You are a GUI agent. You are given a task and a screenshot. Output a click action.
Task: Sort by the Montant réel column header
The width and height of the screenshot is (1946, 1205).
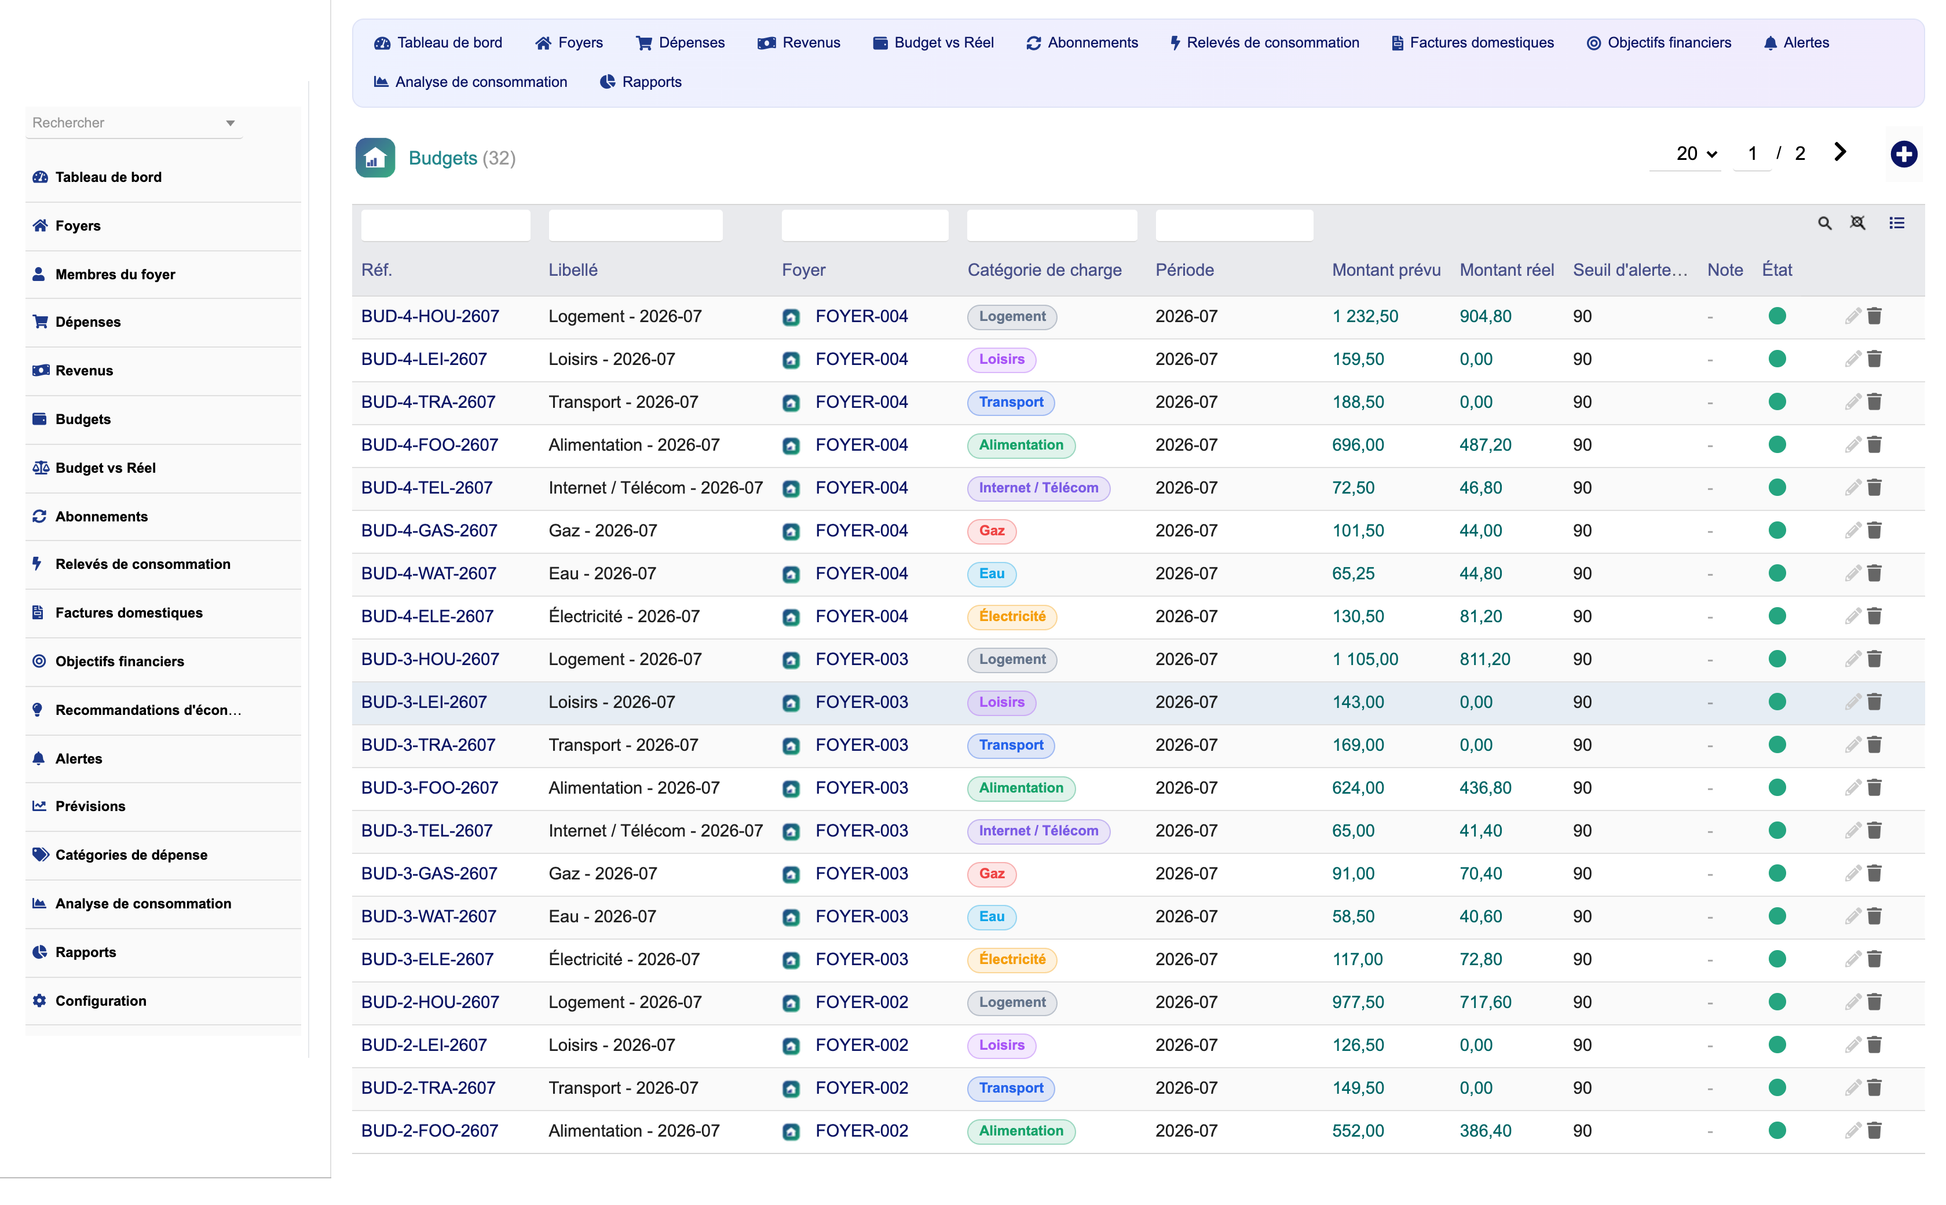point(1507,270)
